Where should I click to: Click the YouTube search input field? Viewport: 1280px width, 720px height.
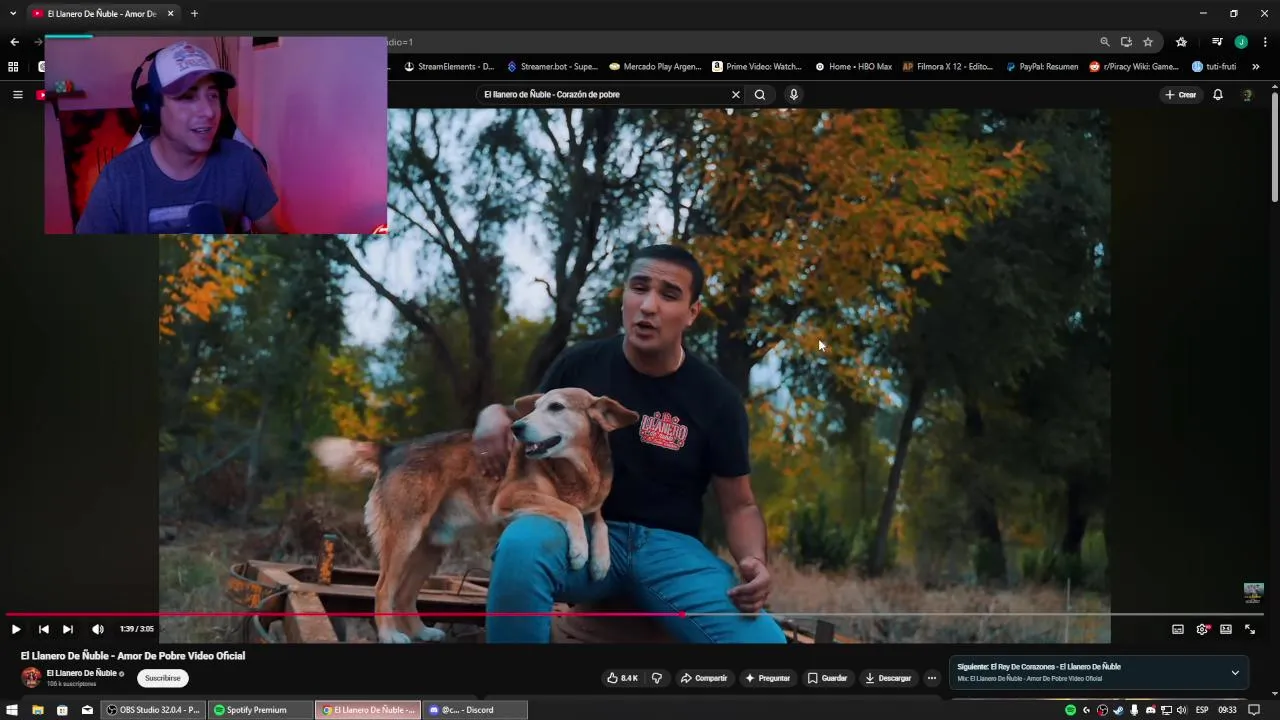coord(605,95)
